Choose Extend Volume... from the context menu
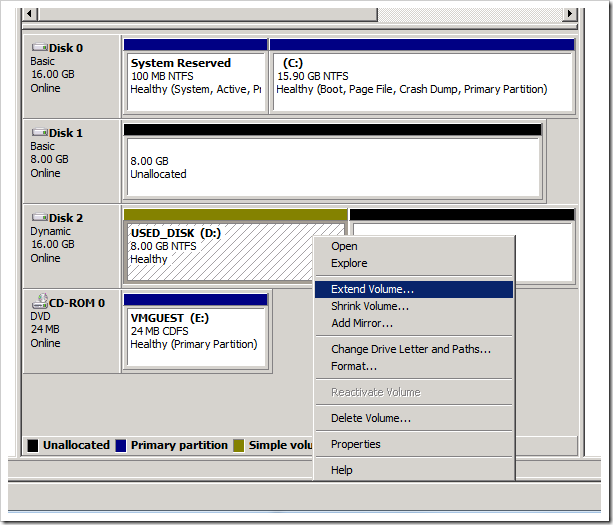This screenshot has height=525, width=613. point(372,289)
